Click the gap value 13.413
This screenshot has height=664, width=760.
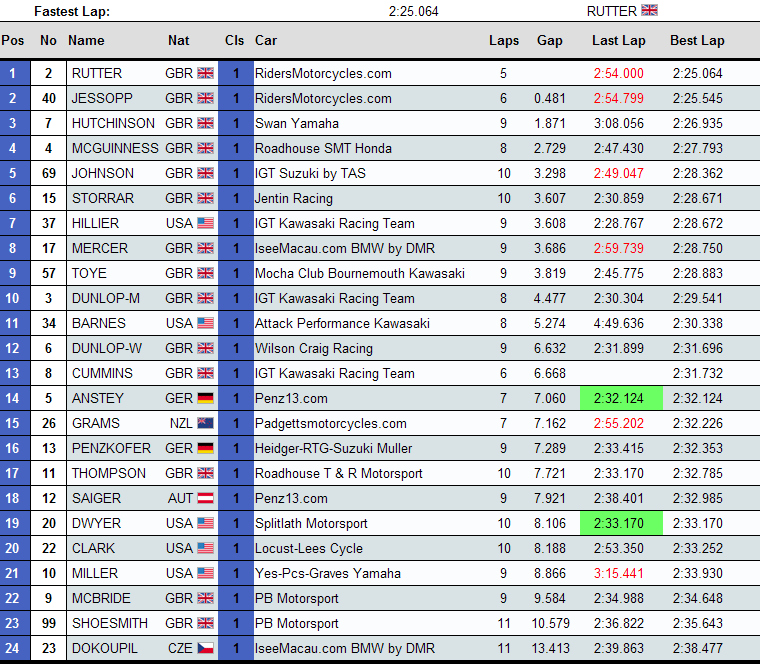pos(551,648)
